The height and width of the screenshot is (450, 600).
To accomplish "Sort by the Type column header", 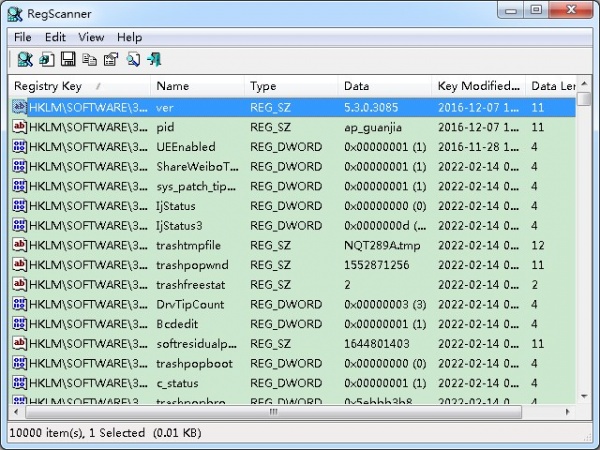I will (291, 86).
